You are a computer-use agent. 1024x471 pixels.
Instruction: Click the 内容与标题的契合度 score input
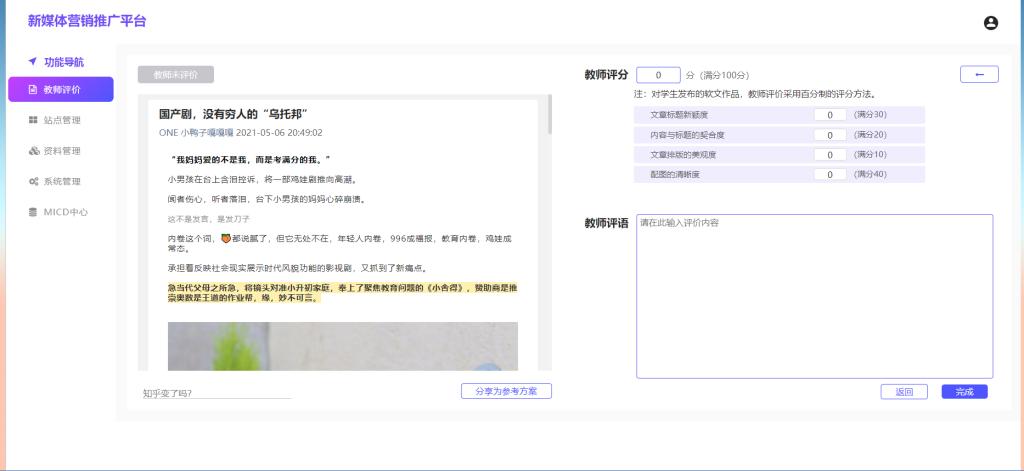coord(830,135)
